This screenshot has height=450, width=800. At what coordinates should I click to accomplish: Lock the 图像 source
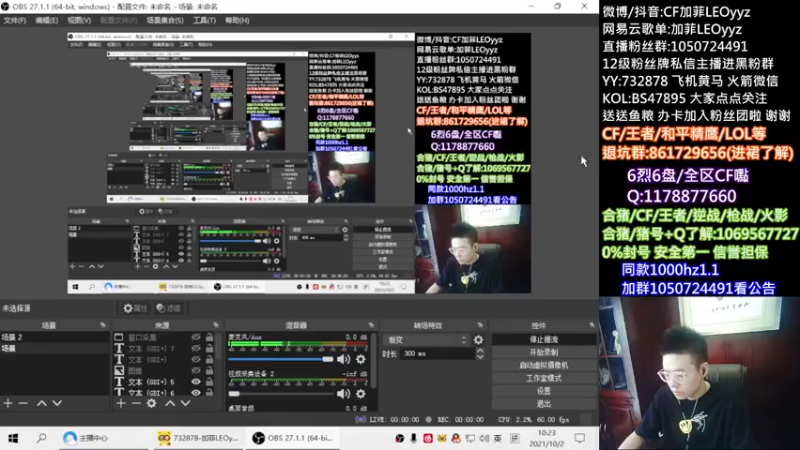(210, 371)
